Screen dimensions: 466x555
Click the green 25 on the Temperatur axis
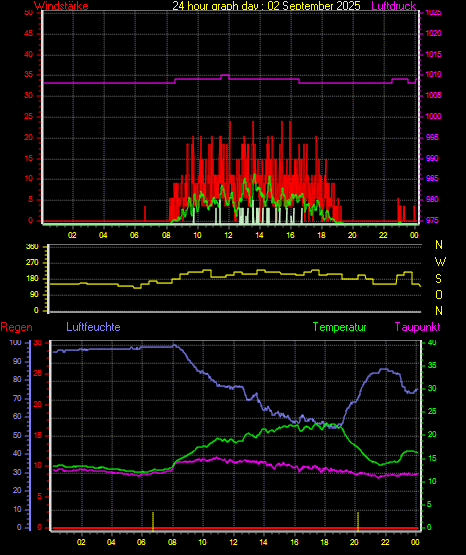[x=432, y=412]
